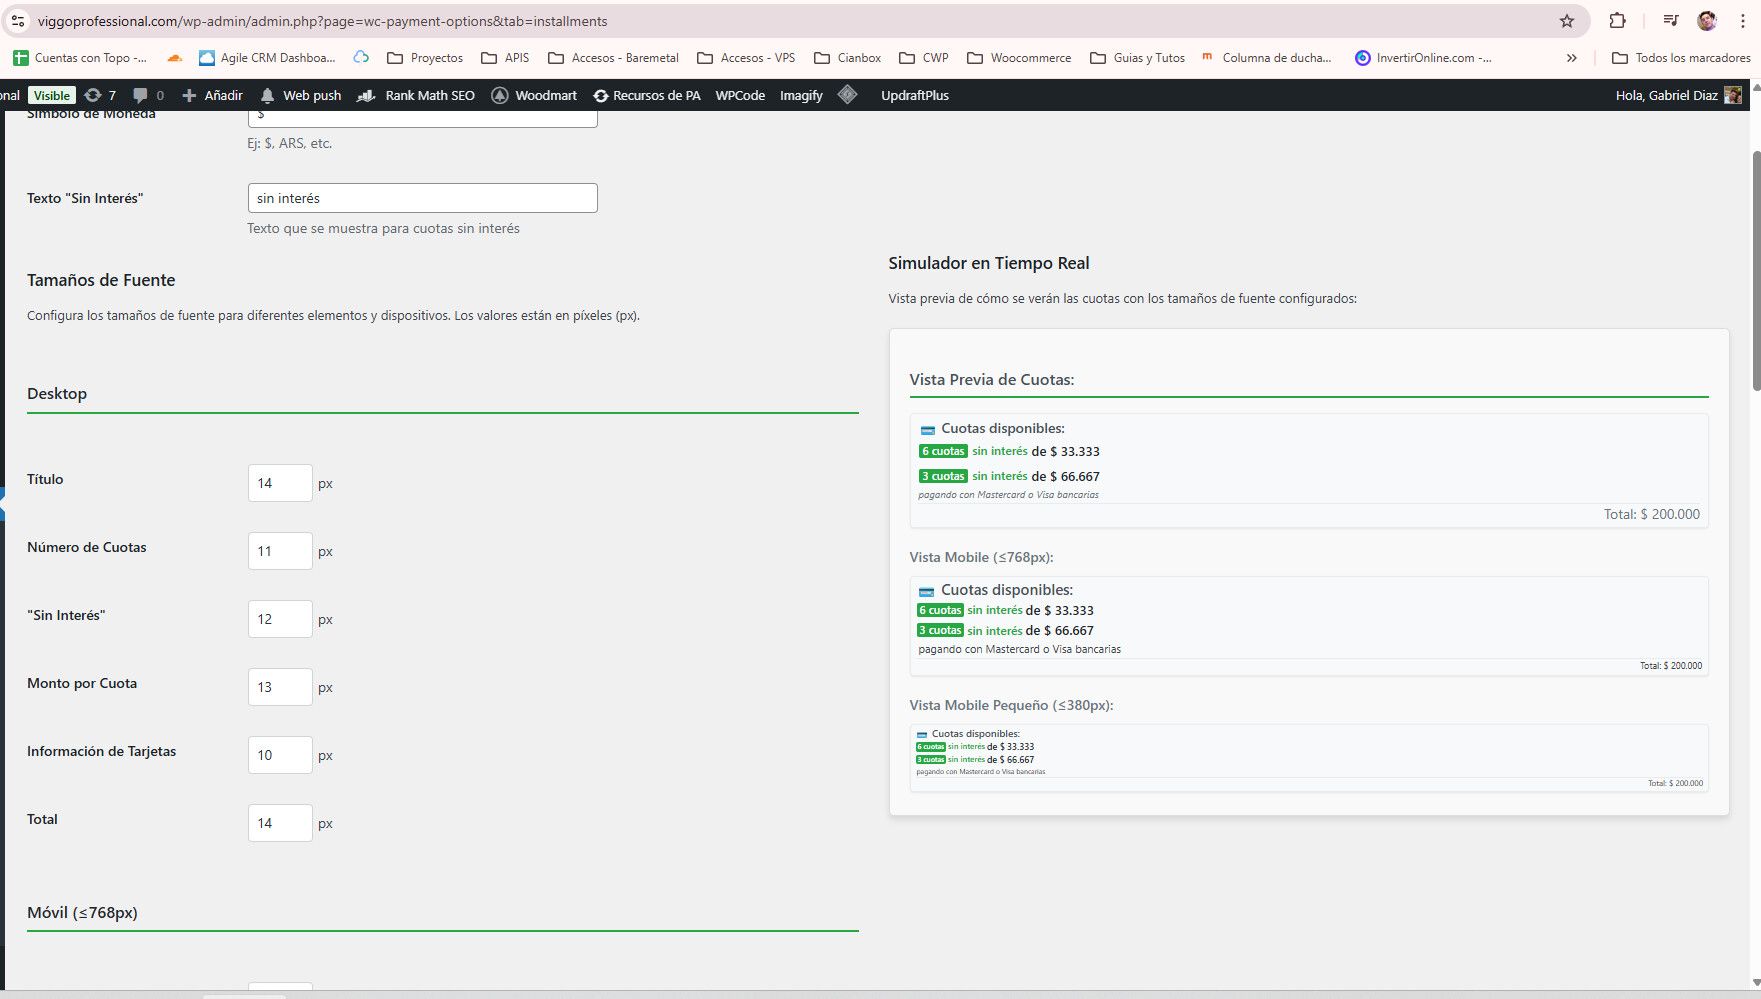This screenshot has width=1761, height=999.
Task: Click the Texto "Sin Interés" input field
Action: click(422, 198)
